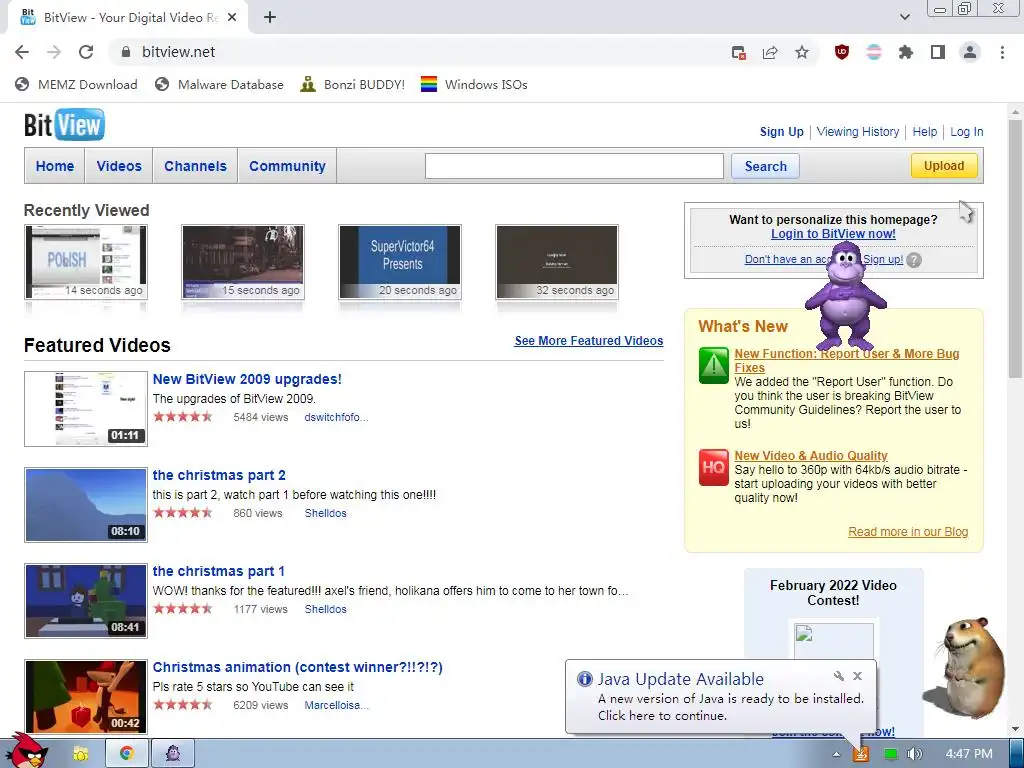
Task: Open Christmas animation contest winner title
Action: [297, 667]
